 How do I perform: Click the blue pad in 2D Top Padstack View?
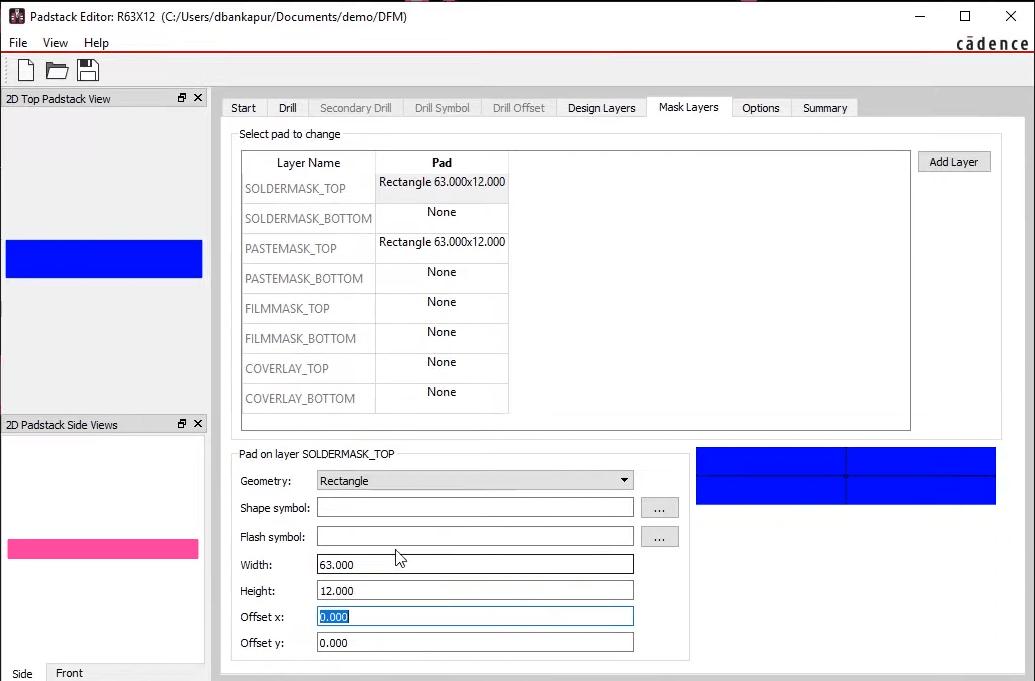(104, 259)
